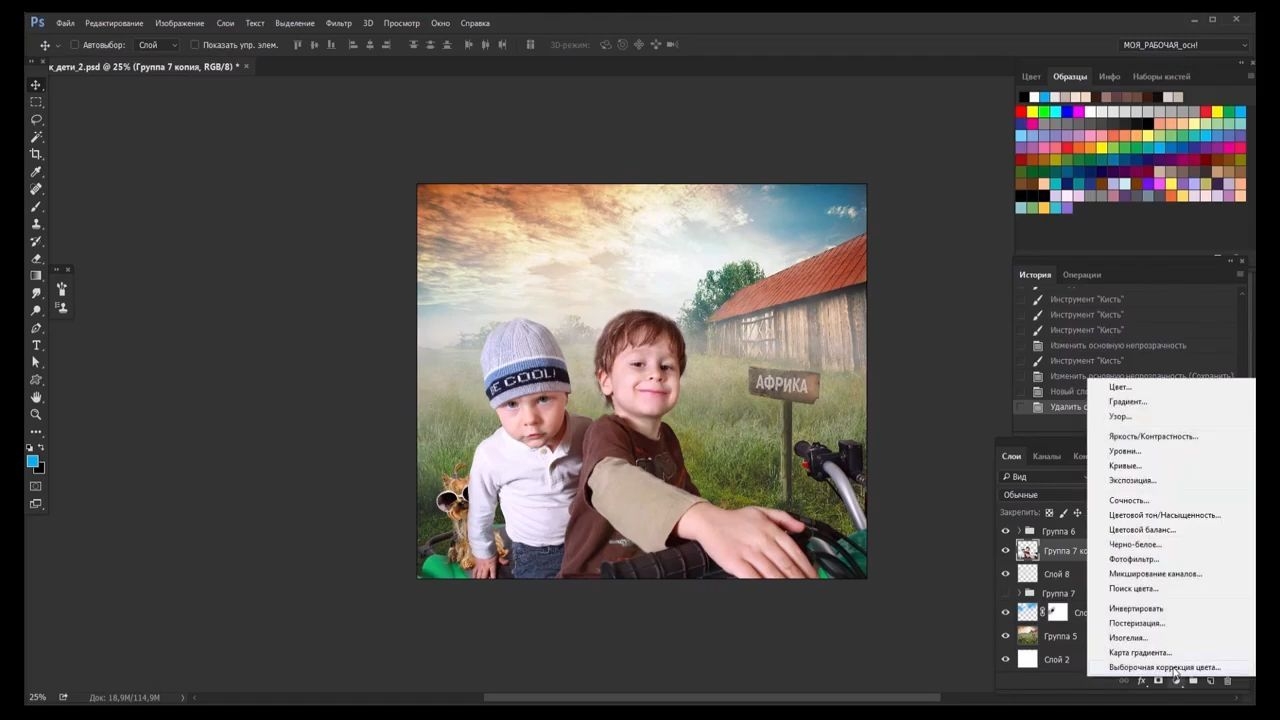Toggle Quick Mask mode

click(36, 486)
